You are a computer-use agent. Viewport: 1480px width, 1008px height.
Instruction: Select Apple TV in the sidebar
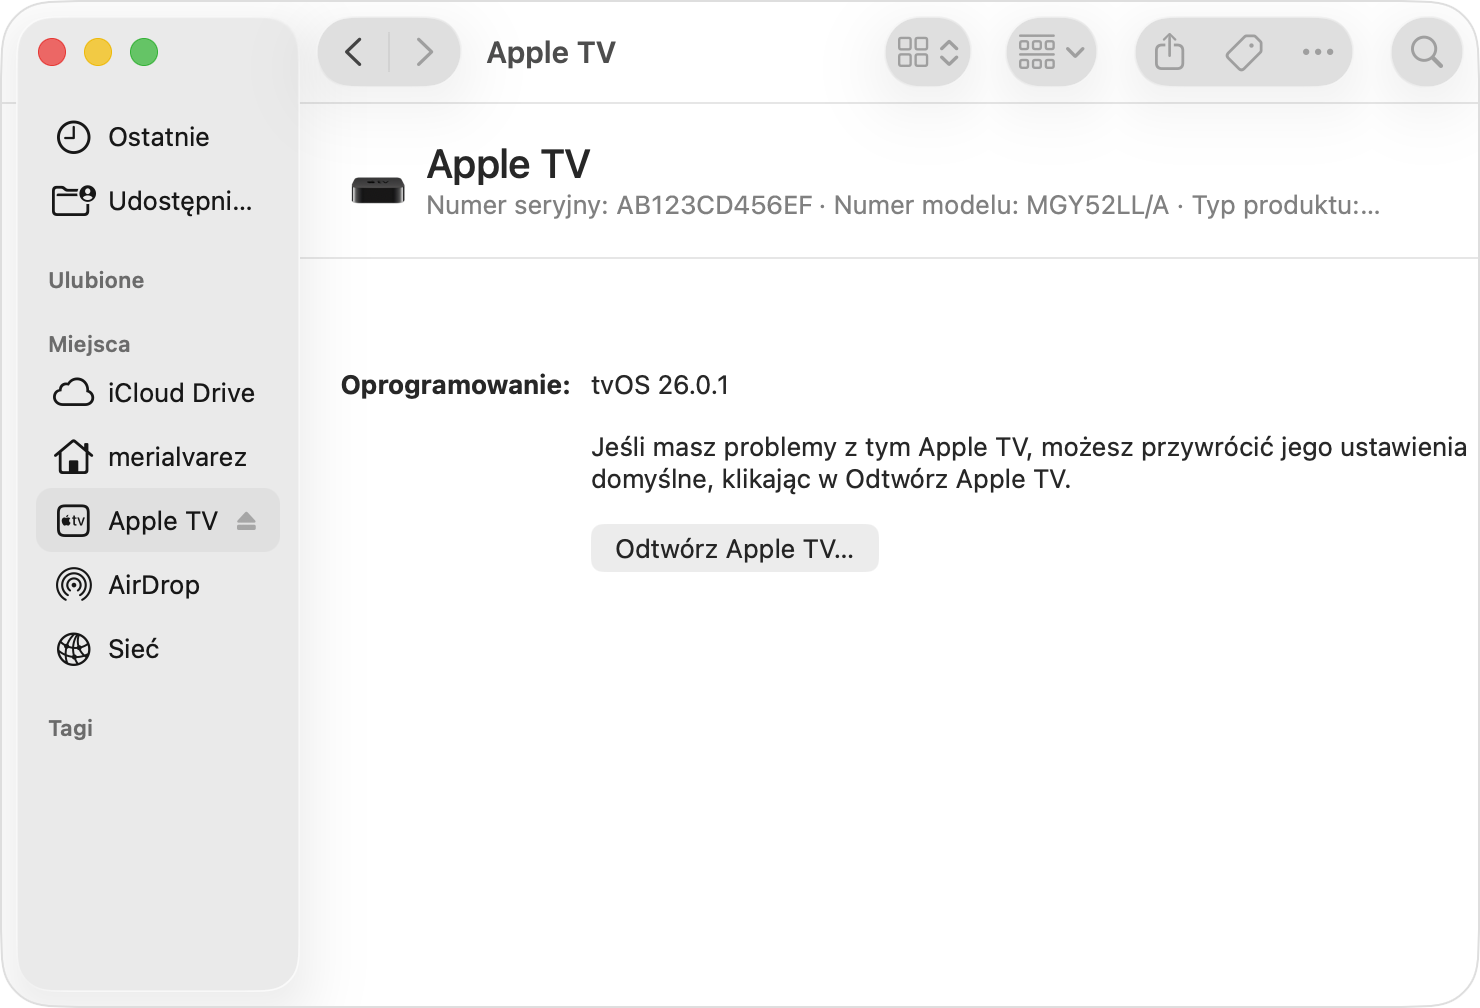pyautogui.click(x=158, y=520)
